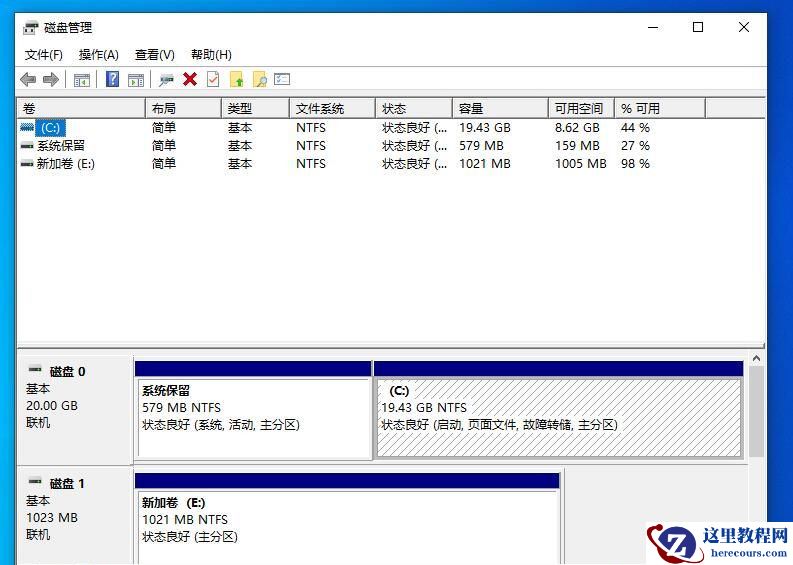The image size is (793, 565).
Task: Toggle the show/hide console tree icon
Action: pyautogui.click(x=81, y=79)
